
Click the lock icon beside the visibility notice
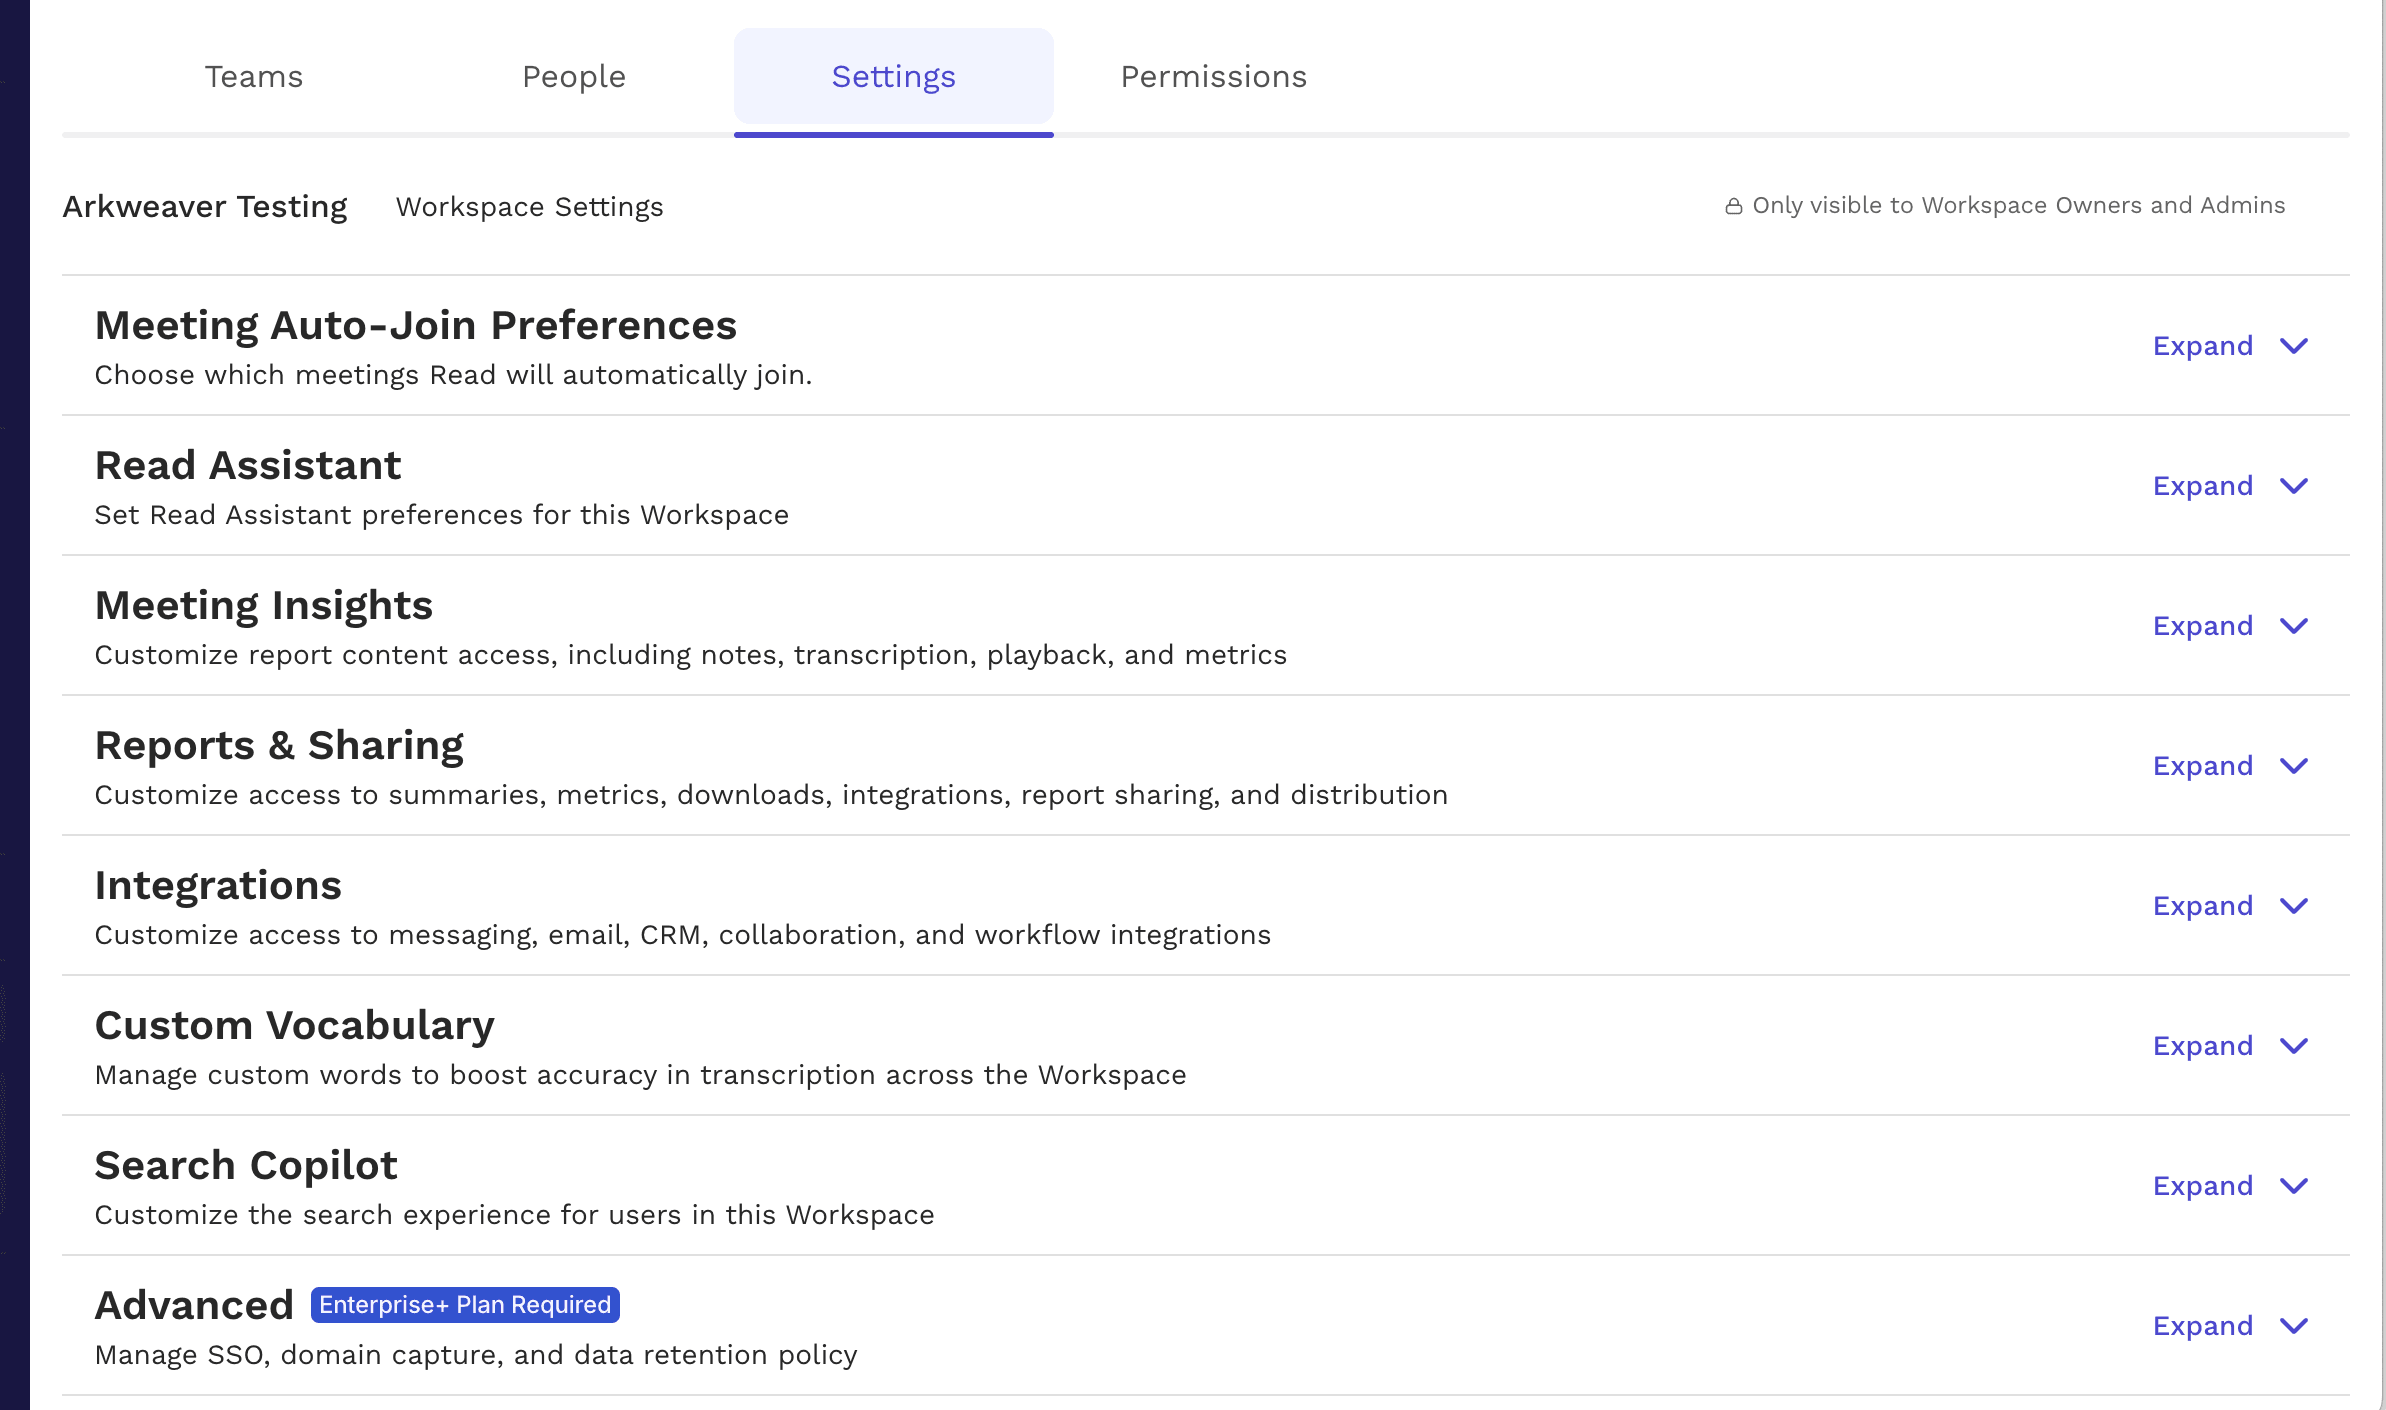(x=1733, y=205)
